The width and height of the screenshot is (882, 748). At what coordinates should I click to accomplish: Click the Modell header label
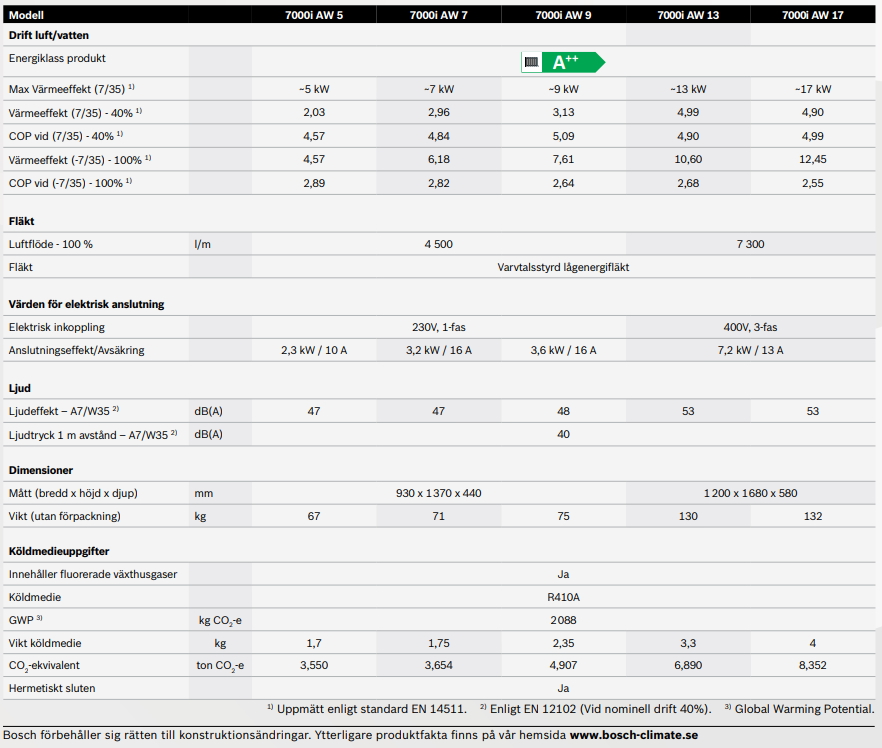pos(26,15)
